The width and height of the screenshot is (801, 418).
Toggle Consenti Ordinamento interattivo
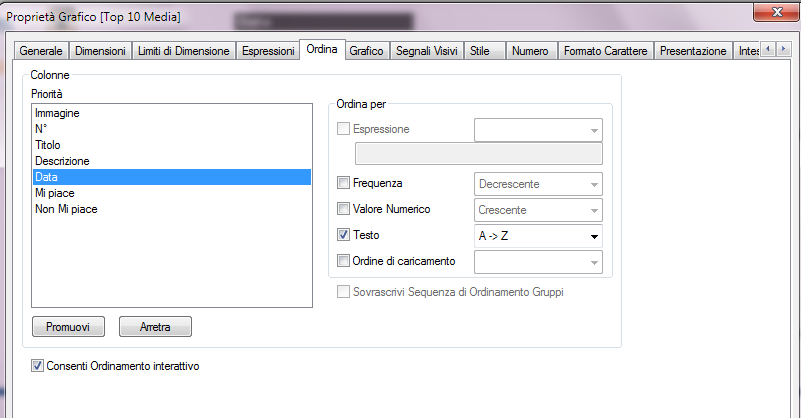(38, 366)
